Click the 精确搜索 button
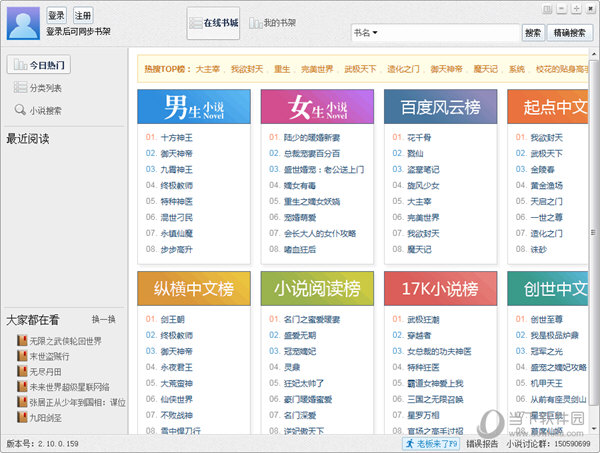 [569, 33]
